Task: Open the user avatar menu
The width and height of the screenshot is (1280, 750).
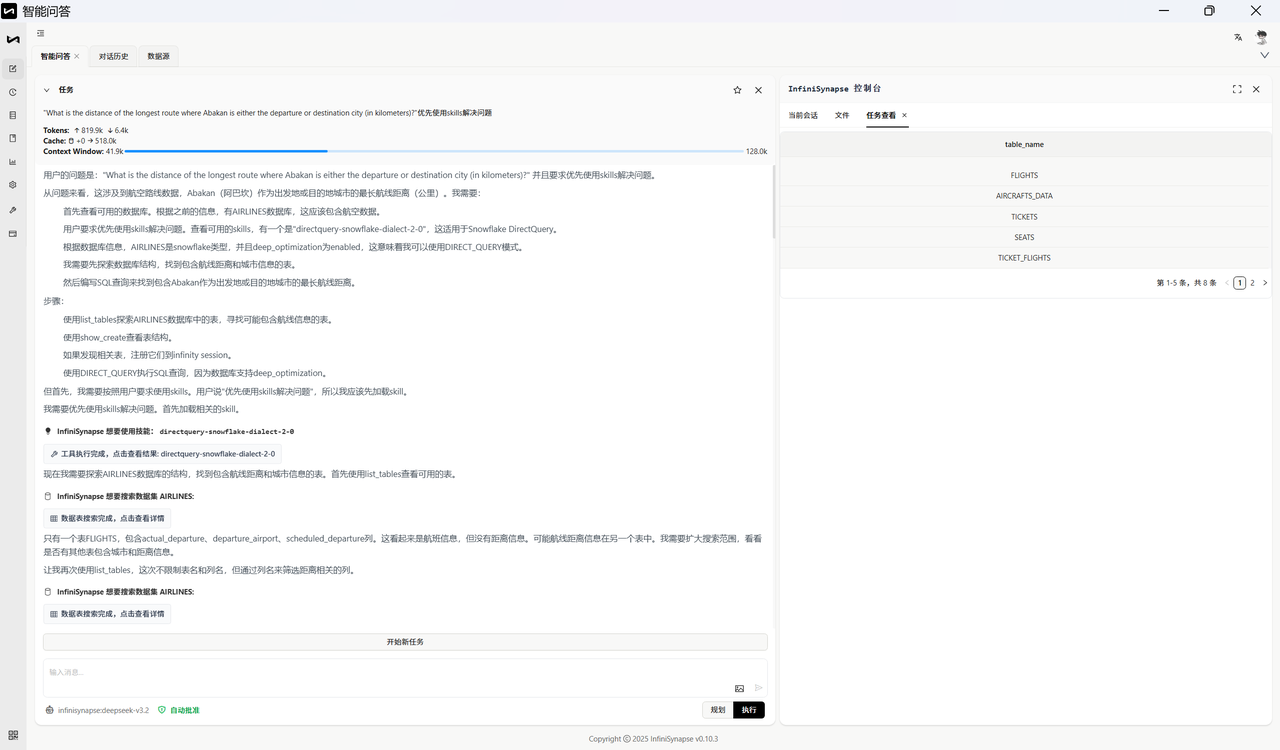Action: pyautogui.click(x=1262, y=37)
